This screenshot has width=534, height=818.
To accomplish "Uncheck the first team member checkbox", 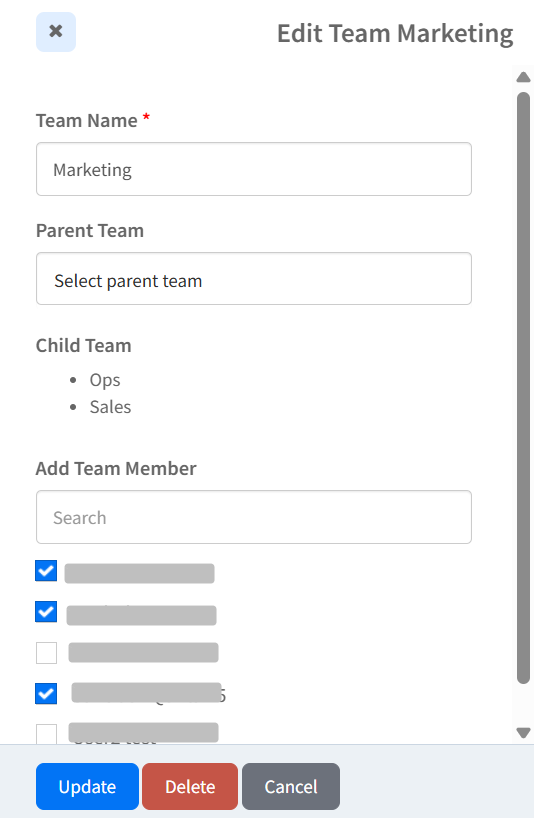I will point(46,571).
